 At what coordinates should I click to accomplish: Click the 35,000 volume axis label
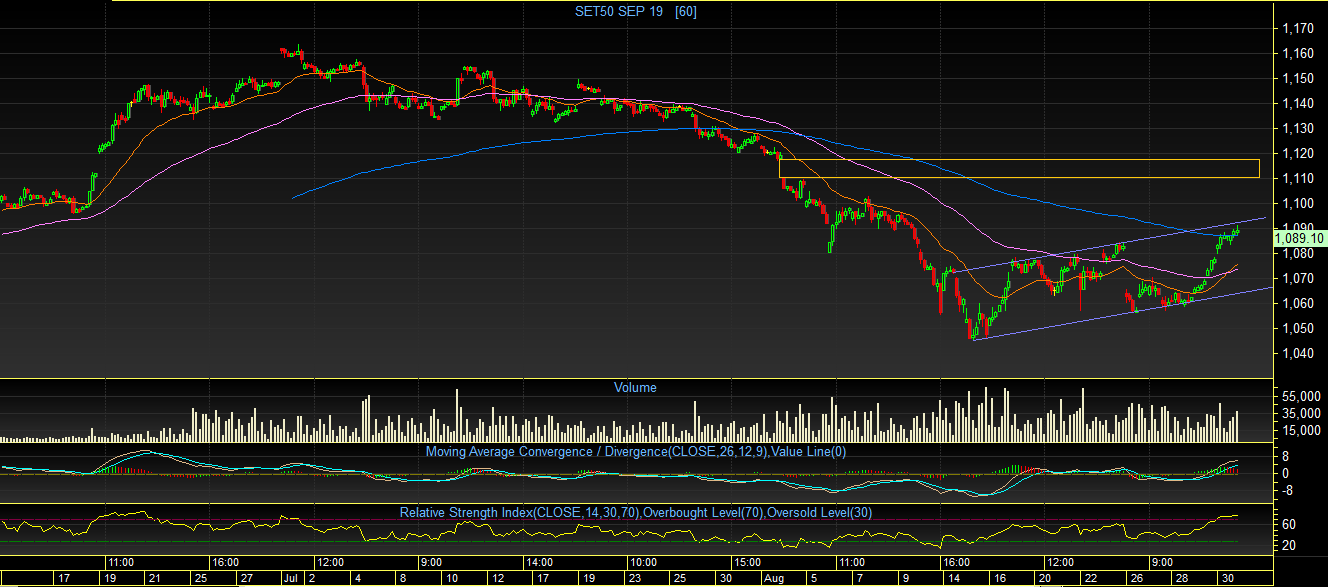(1300, 413)
